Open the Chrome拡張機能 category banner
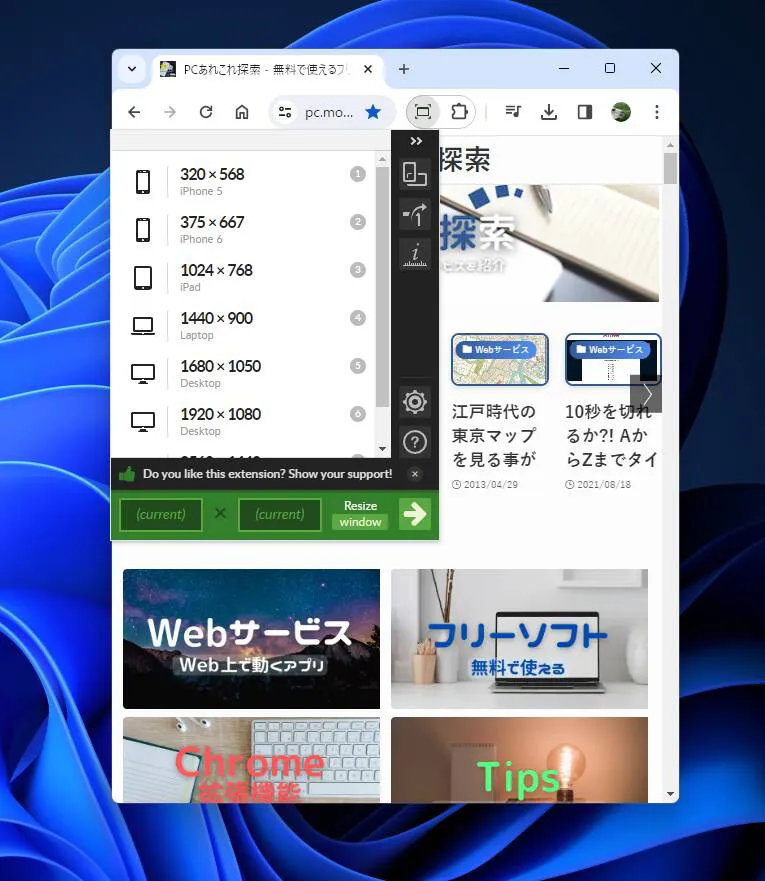Image resolution: width=765 pixels, height=881 pixels. click(251, 760)
